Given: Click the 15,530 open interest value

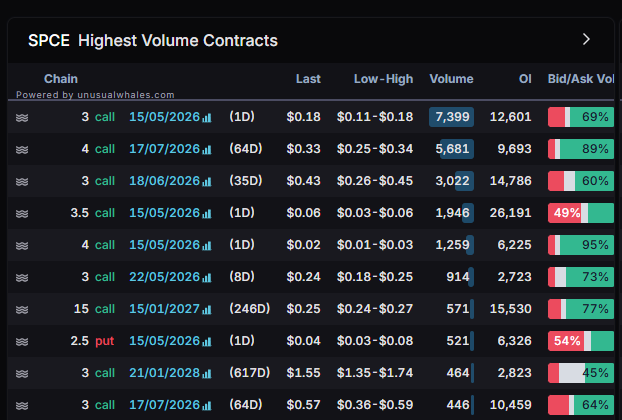Looking at the screenshot, I should 511,309.
